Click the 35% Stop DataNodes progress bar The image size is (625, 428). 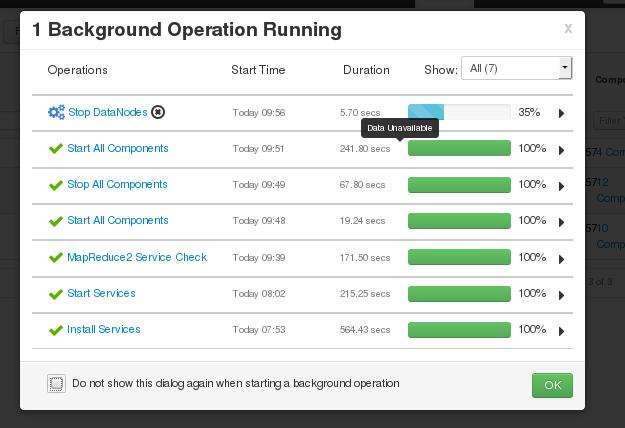coord(459,112)
